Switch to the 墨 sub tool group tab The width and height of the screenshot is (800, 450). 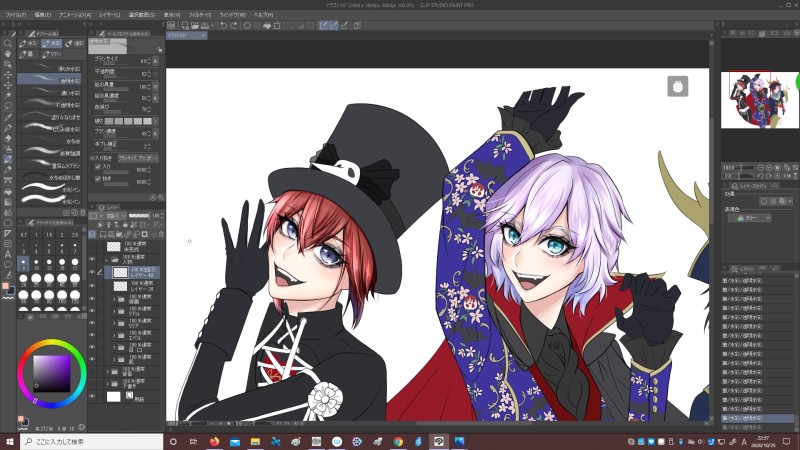point(27,54)
